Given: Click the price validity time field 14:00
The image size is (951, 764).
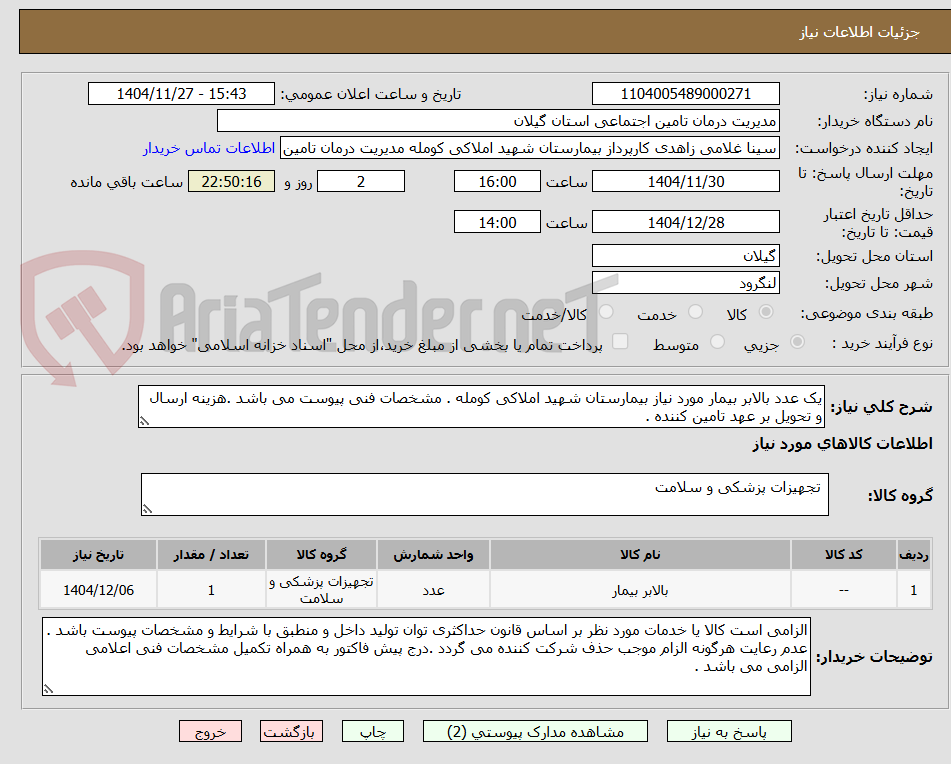Looking at the screenshot, I should 497,222.
